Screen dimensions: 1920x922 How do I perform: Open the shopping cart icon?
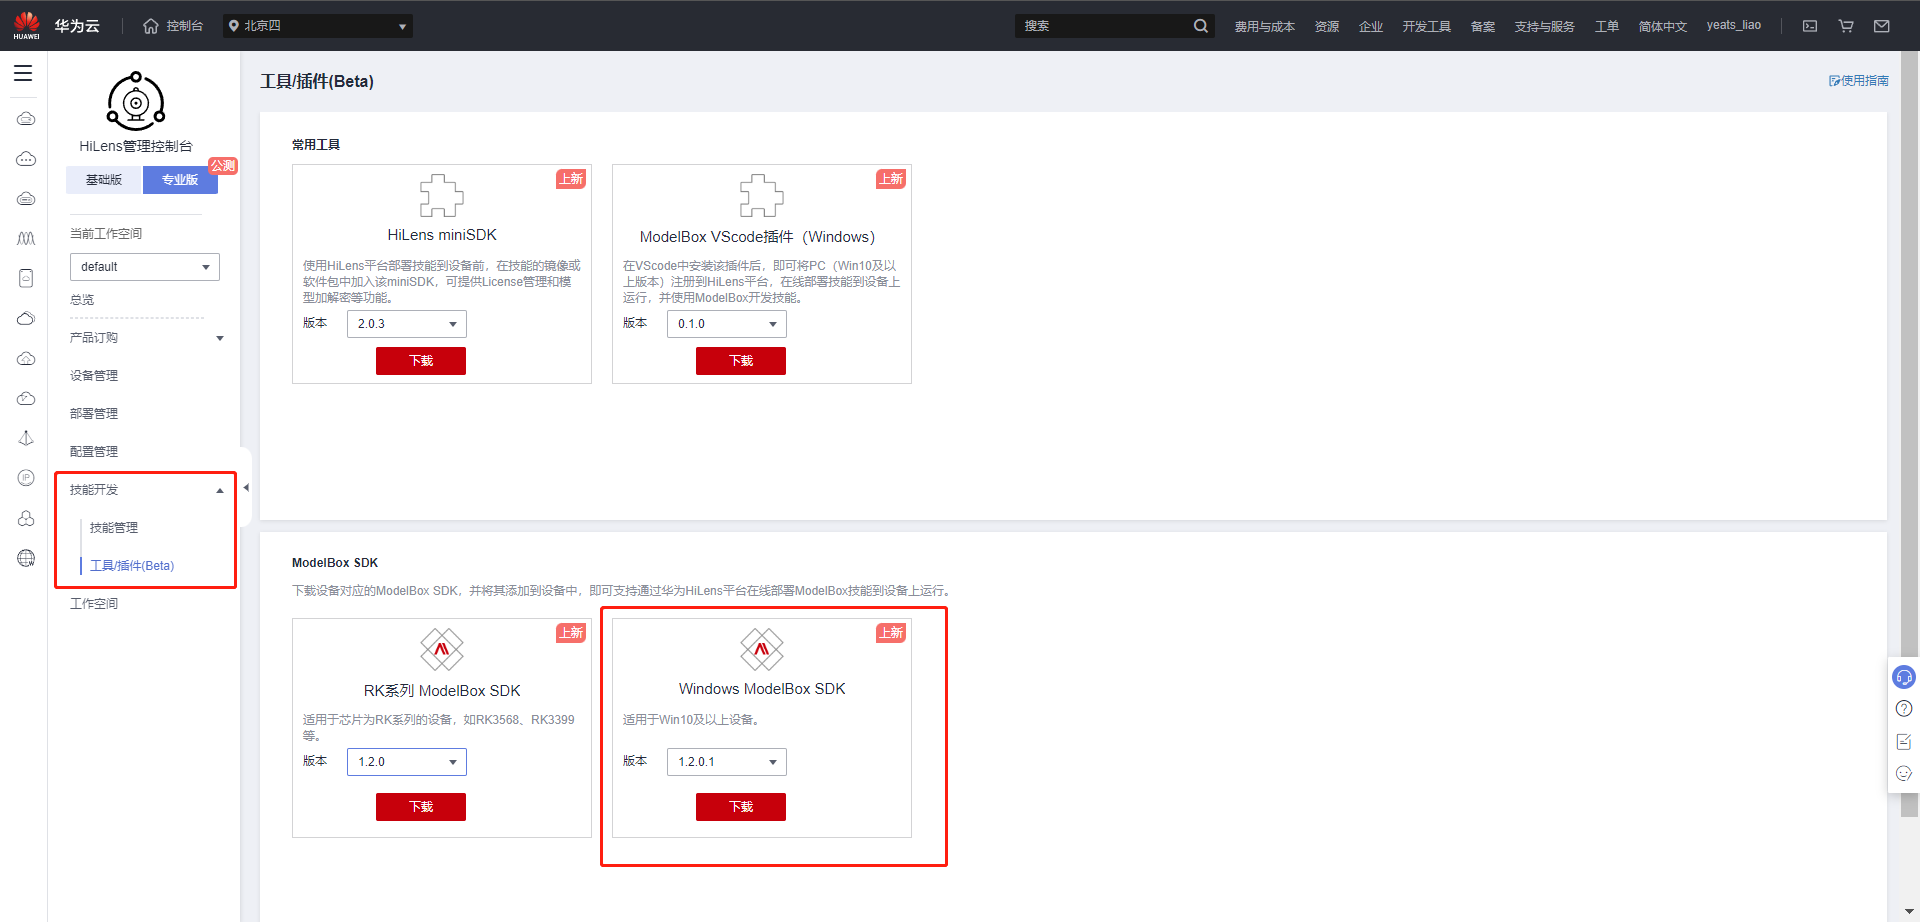pyautogui.click(x=1846, y=26)
